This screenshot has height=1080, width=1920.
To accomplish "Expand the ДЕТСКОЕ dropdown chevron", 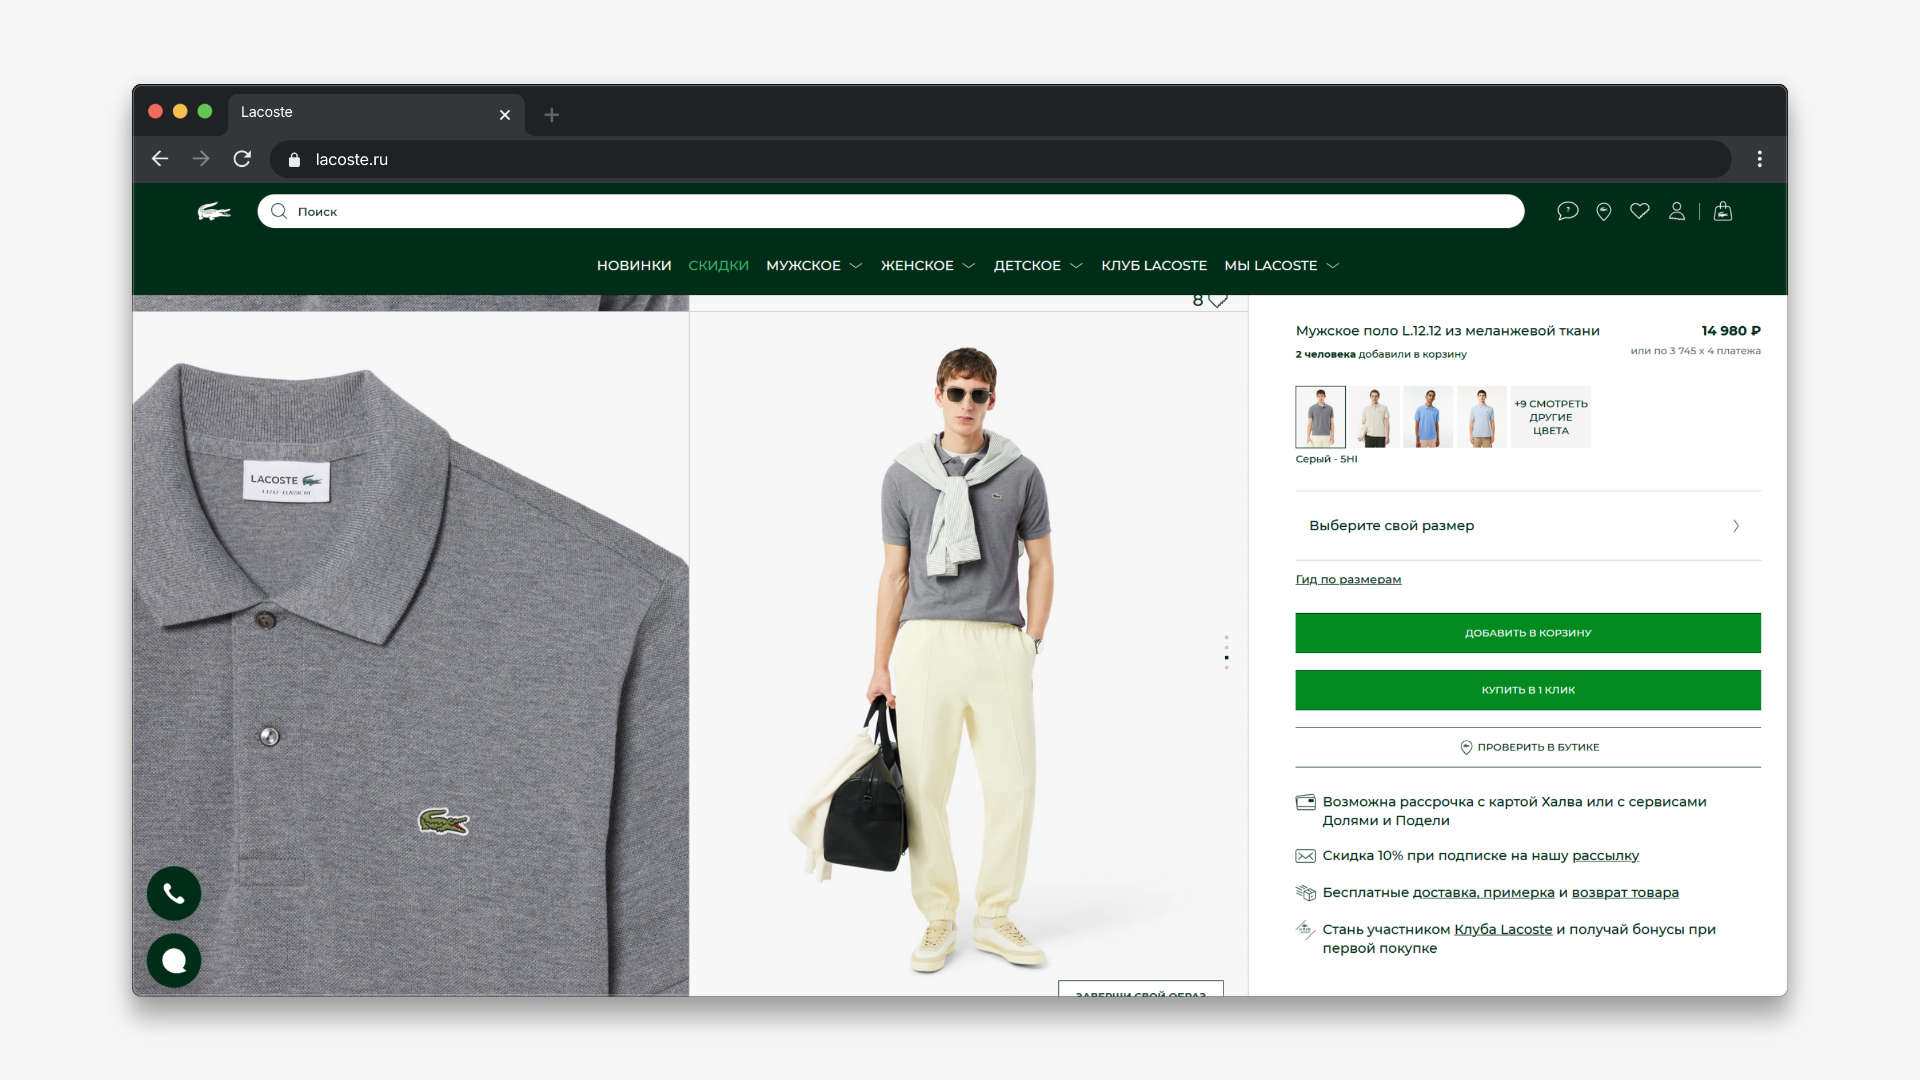I will click(1076, 266).
